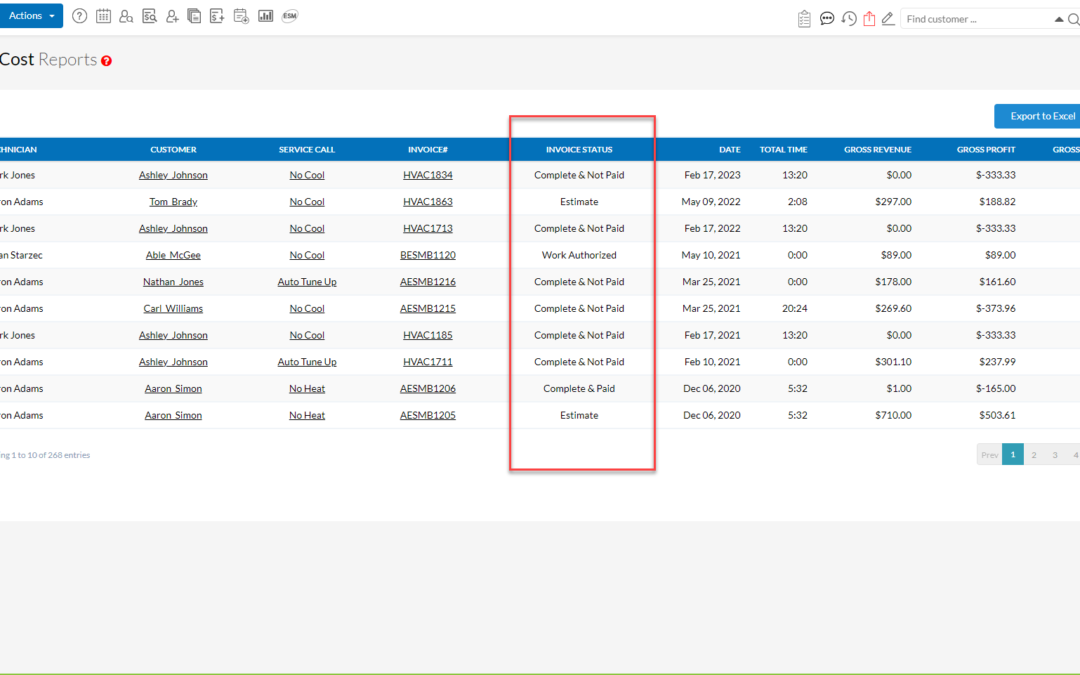
Task: Click the ESM icon in the toolbar
Action: [x=289, y=15]
